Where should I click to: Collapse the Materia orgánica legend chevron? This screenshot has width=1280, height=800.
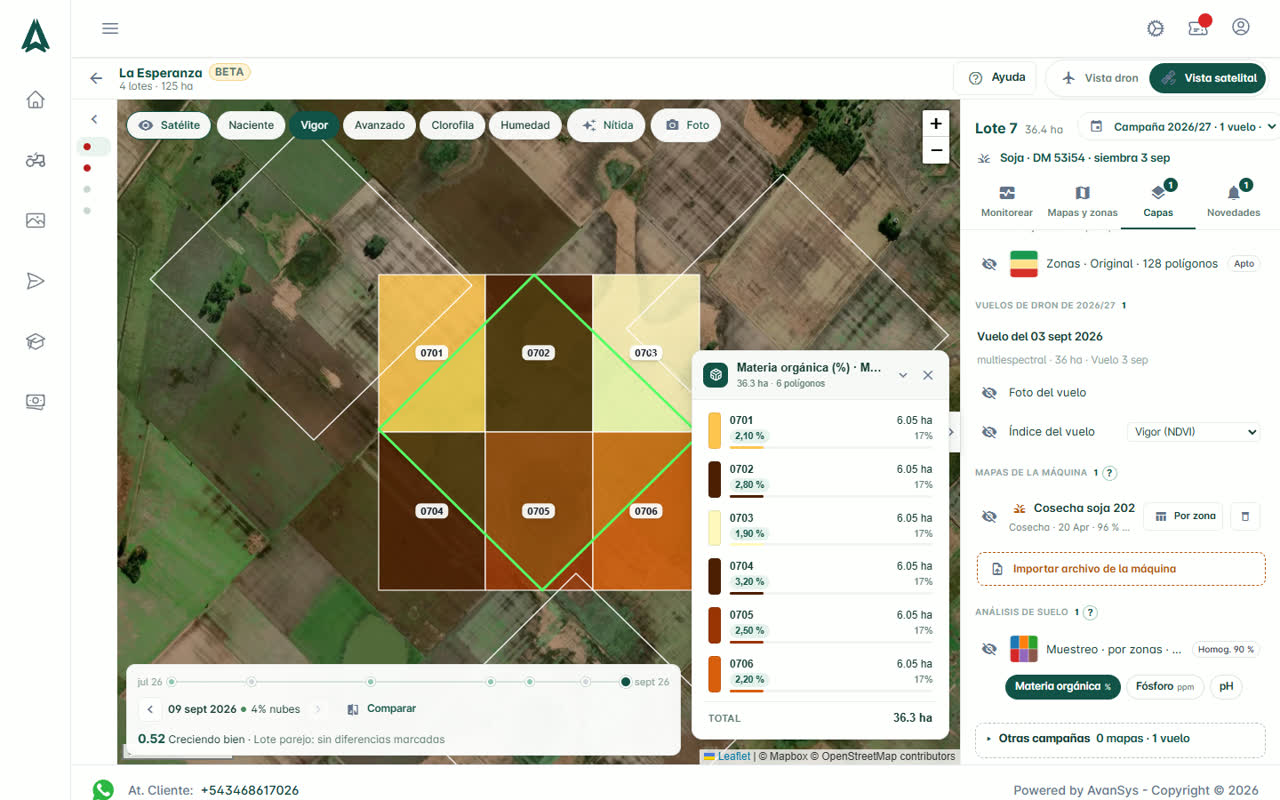[x=903, y=375]
